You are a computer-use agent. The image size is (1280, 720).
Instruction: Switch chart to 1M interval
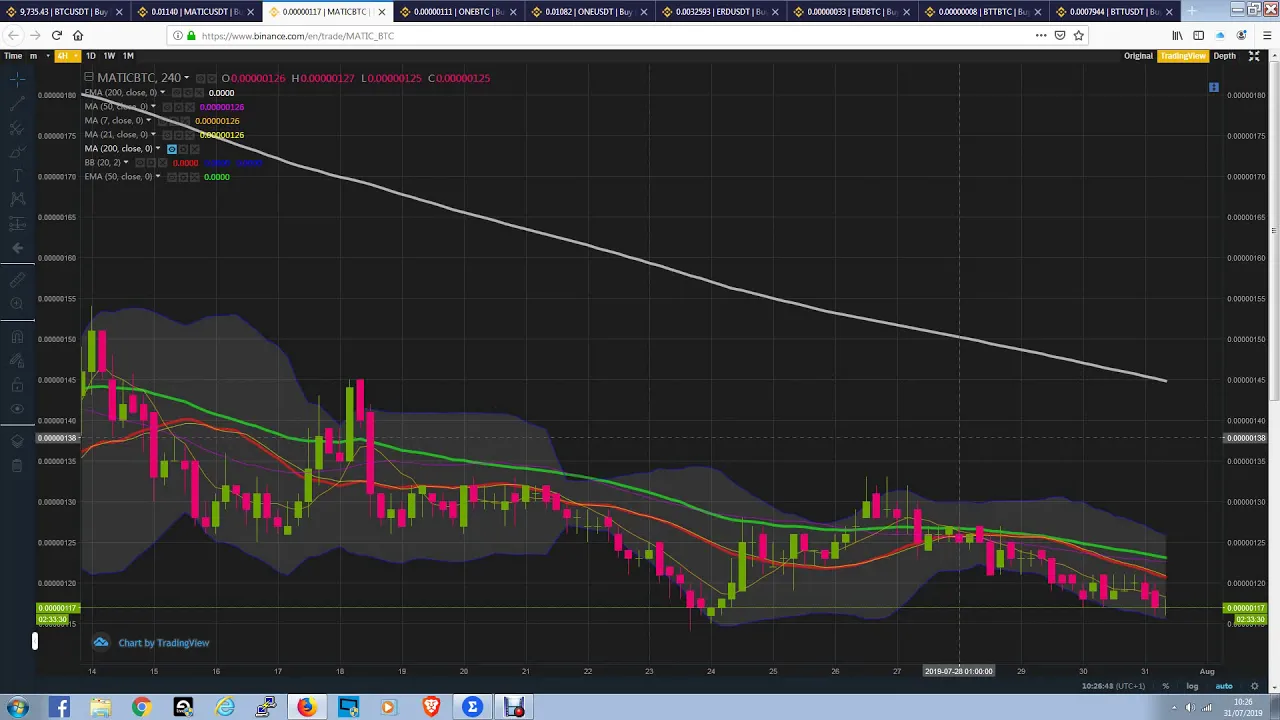[128, 56]
